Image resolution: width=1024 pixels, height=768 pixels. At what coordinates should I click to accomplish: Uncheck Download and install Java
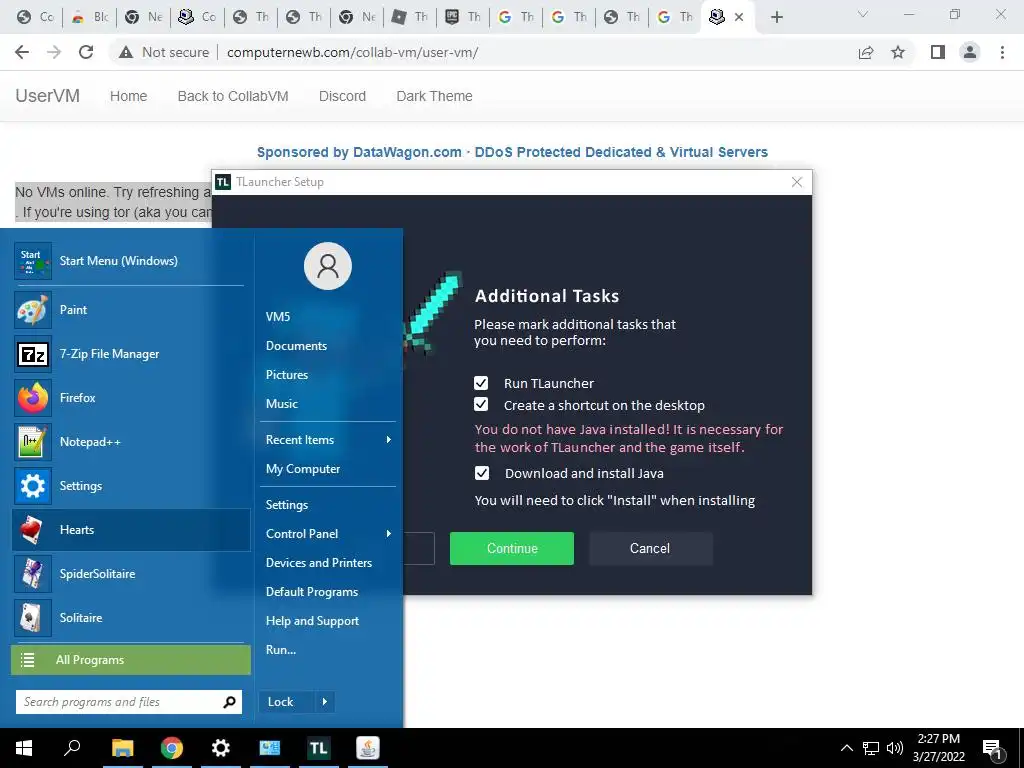(482, 473)
